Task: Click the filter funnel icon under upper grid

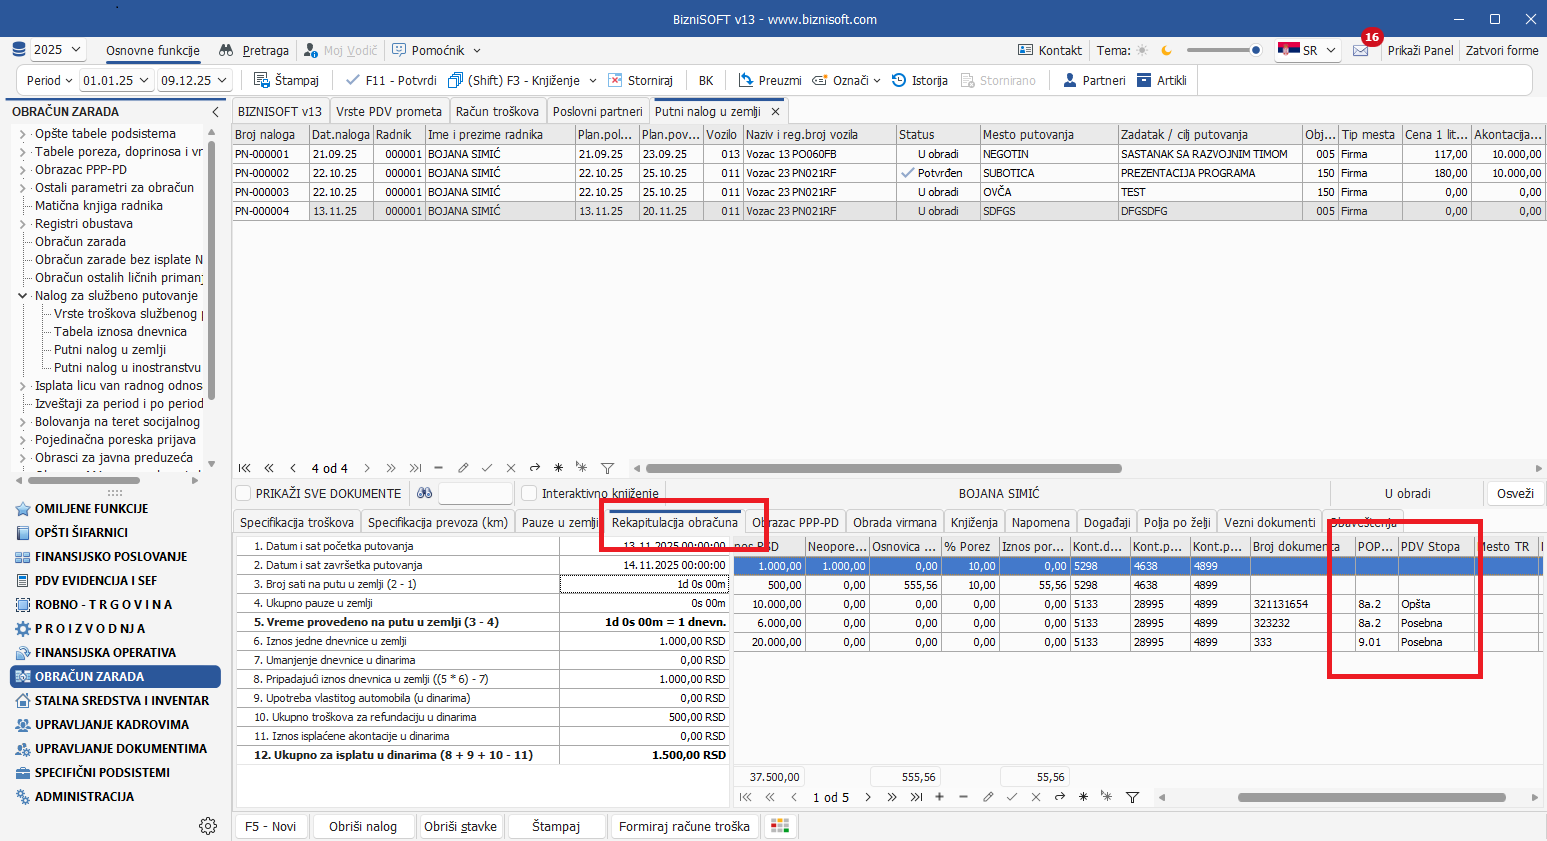Action: coord(607,468)
